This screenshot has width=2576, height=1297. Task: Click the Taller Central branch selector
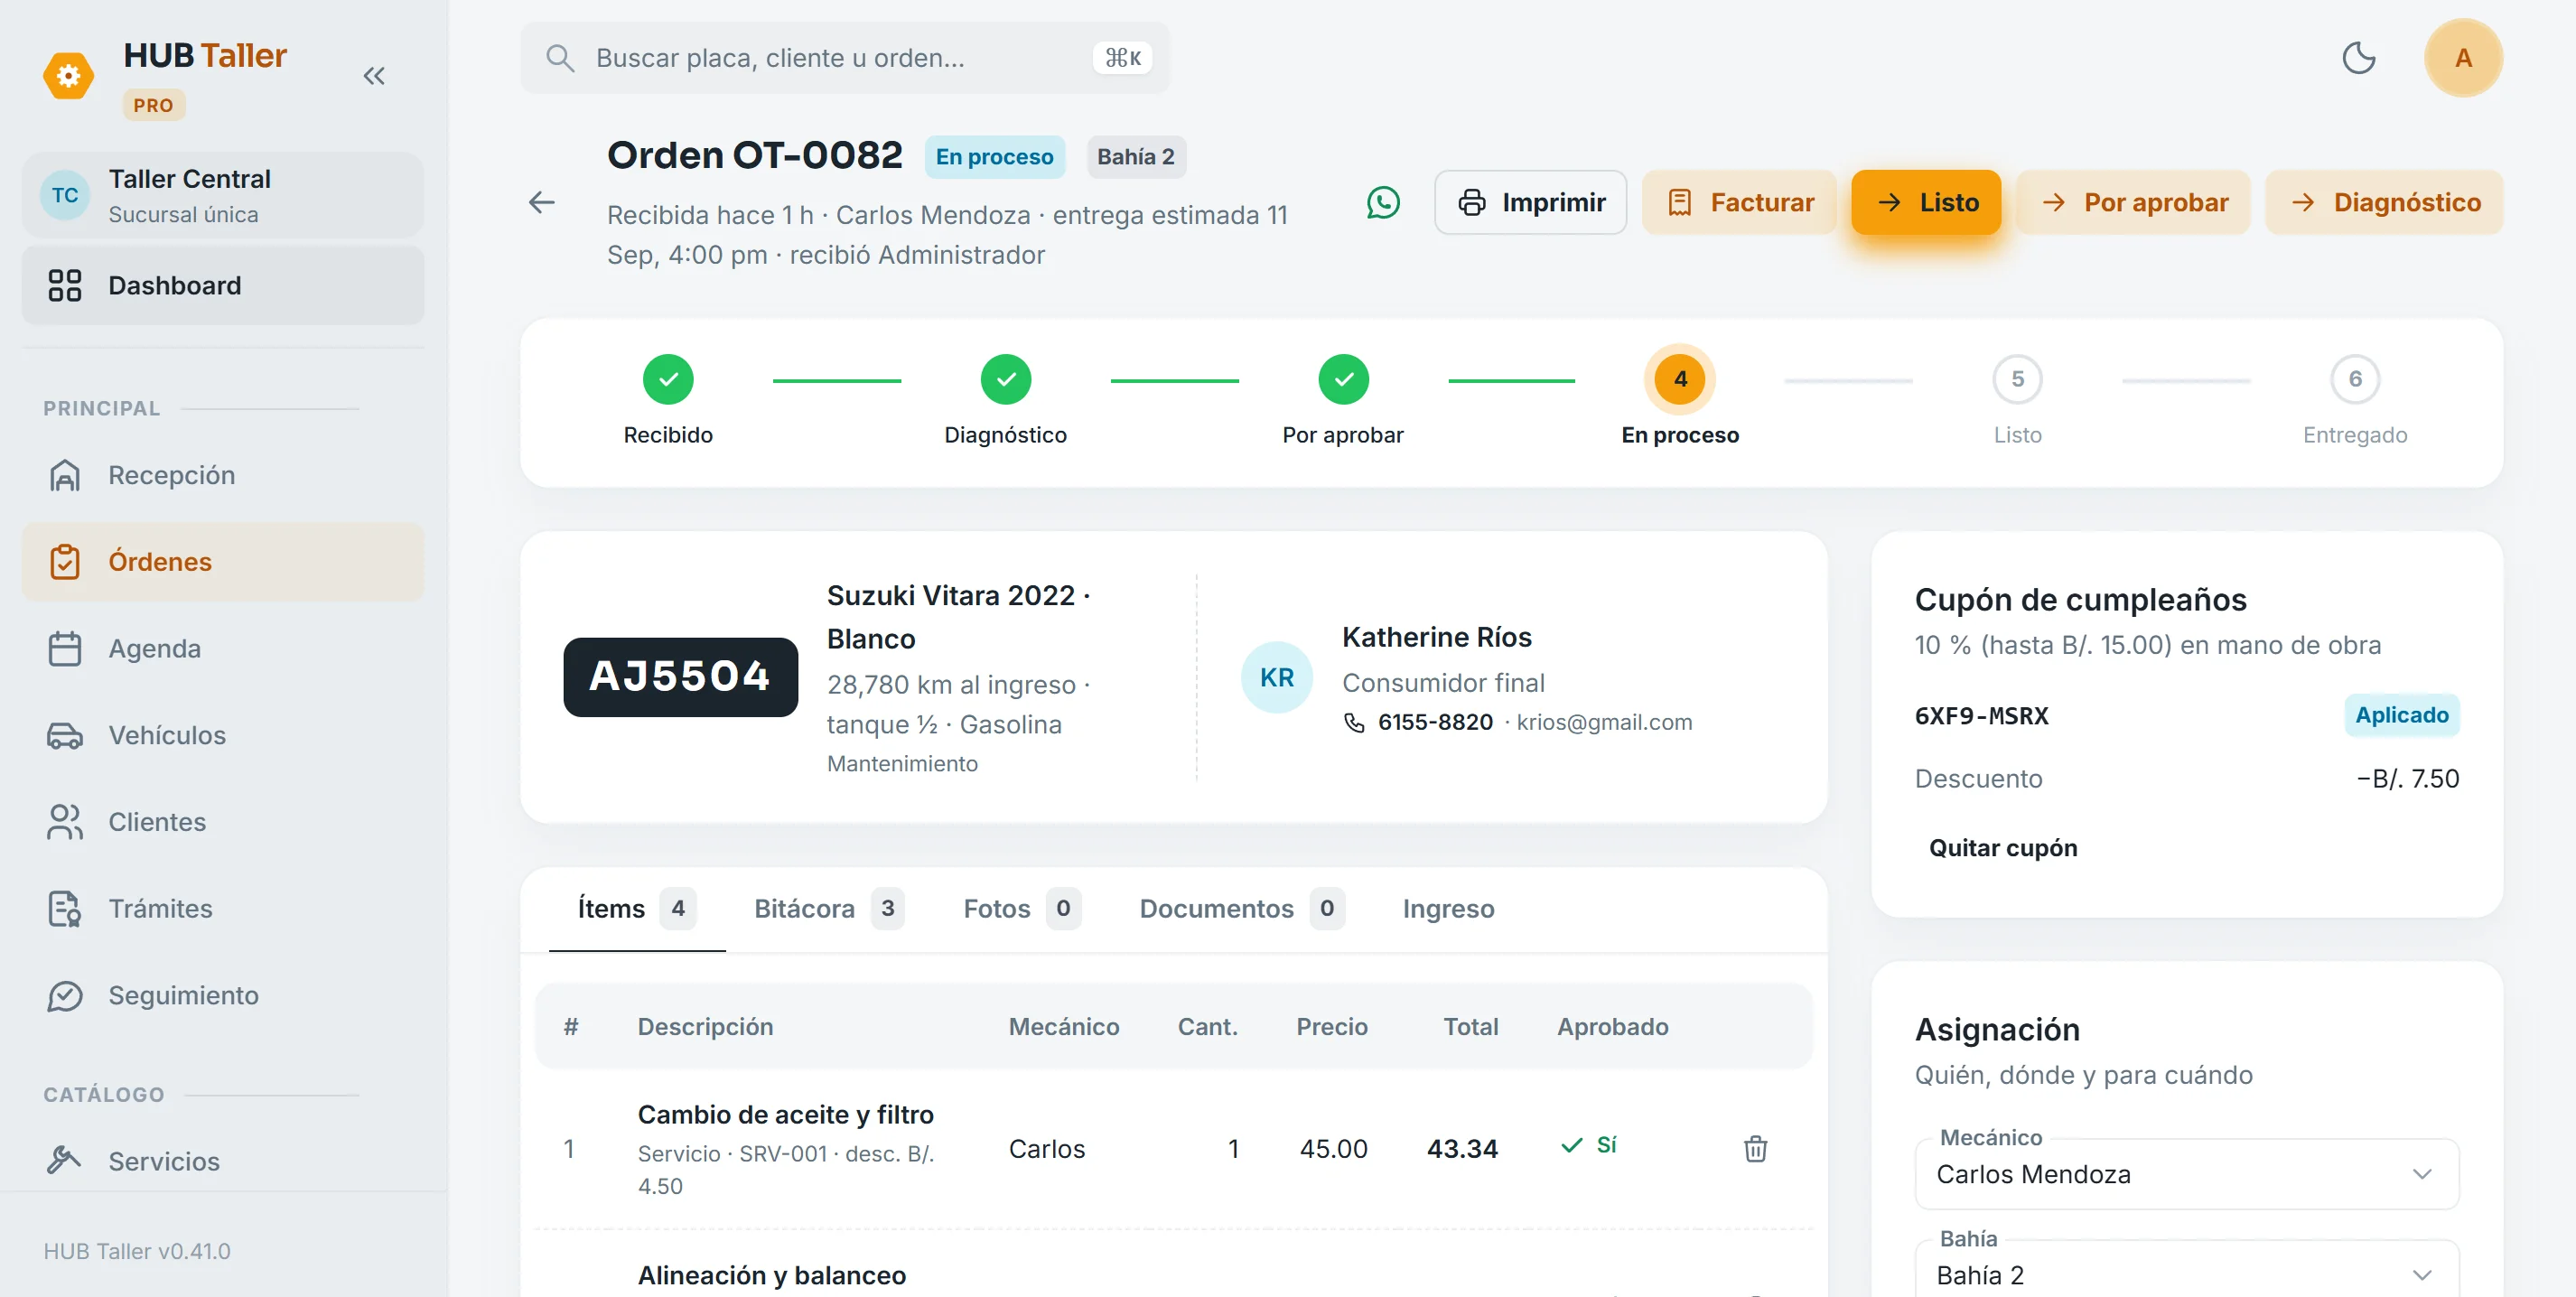[x=223, y=195]
